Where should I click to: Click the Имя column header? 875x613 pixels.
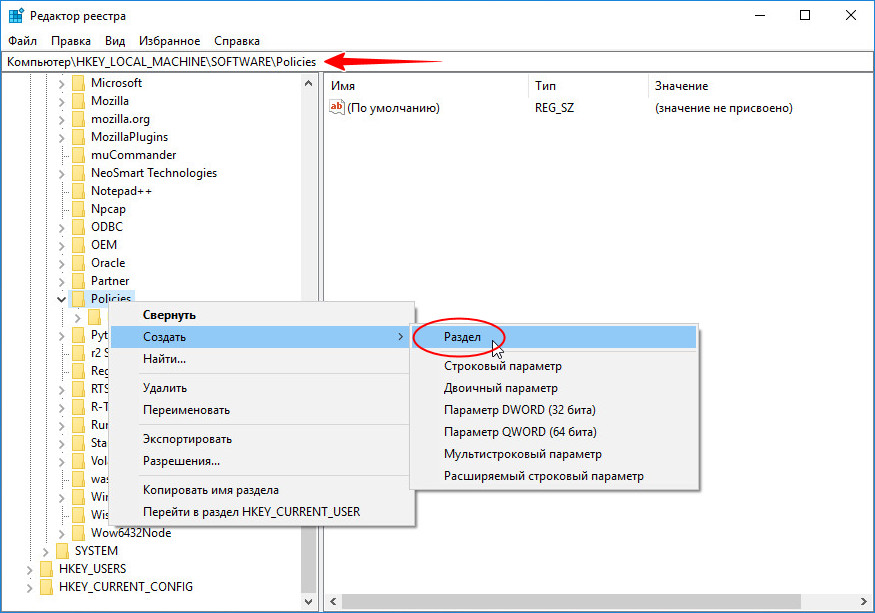tap(427, 86)
